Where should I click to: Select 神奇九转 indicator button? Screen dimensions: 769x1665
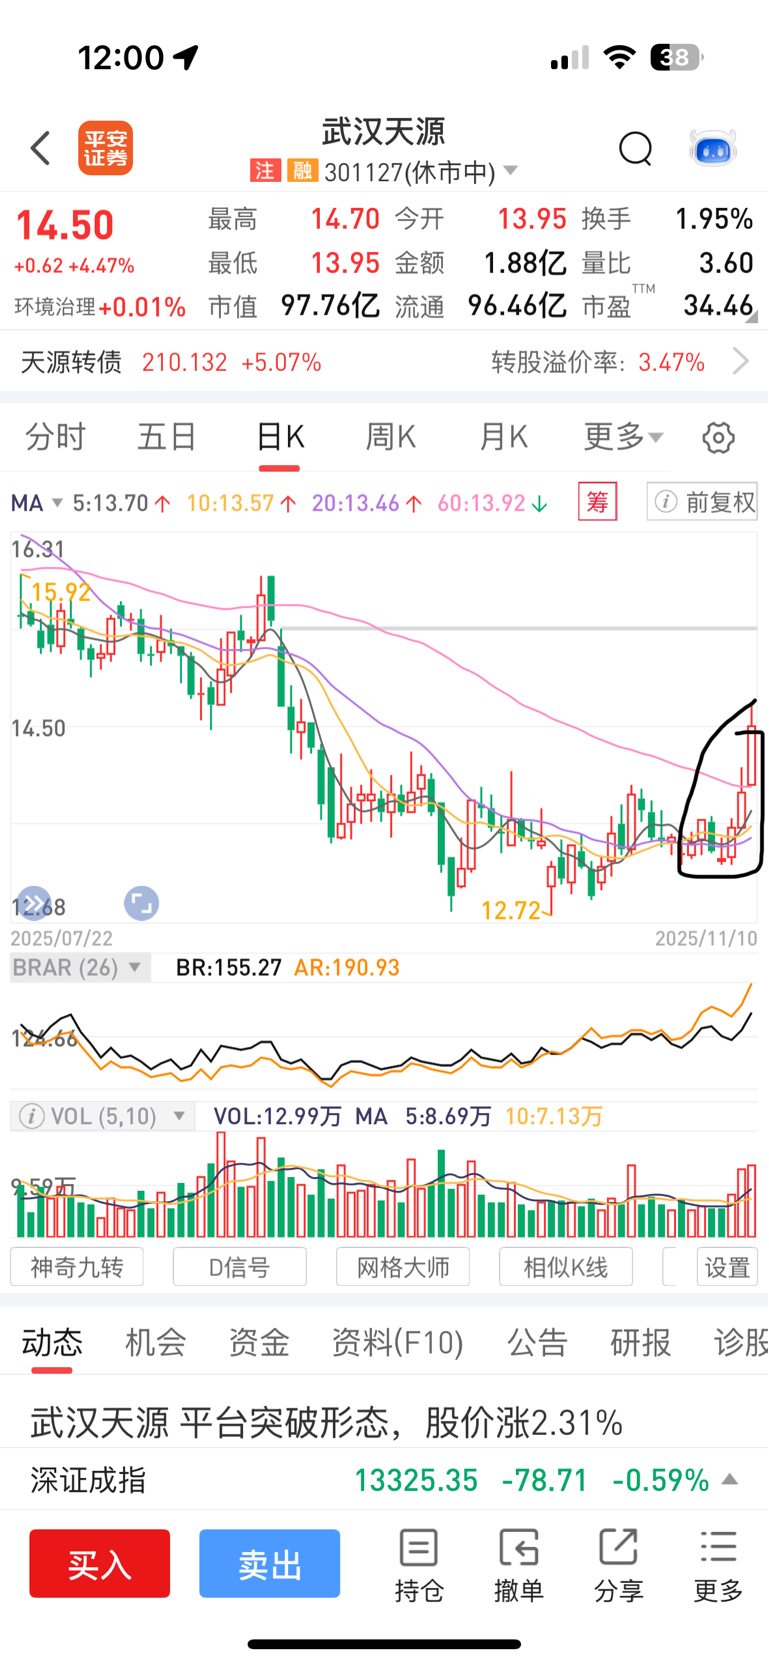[77, 1267]
